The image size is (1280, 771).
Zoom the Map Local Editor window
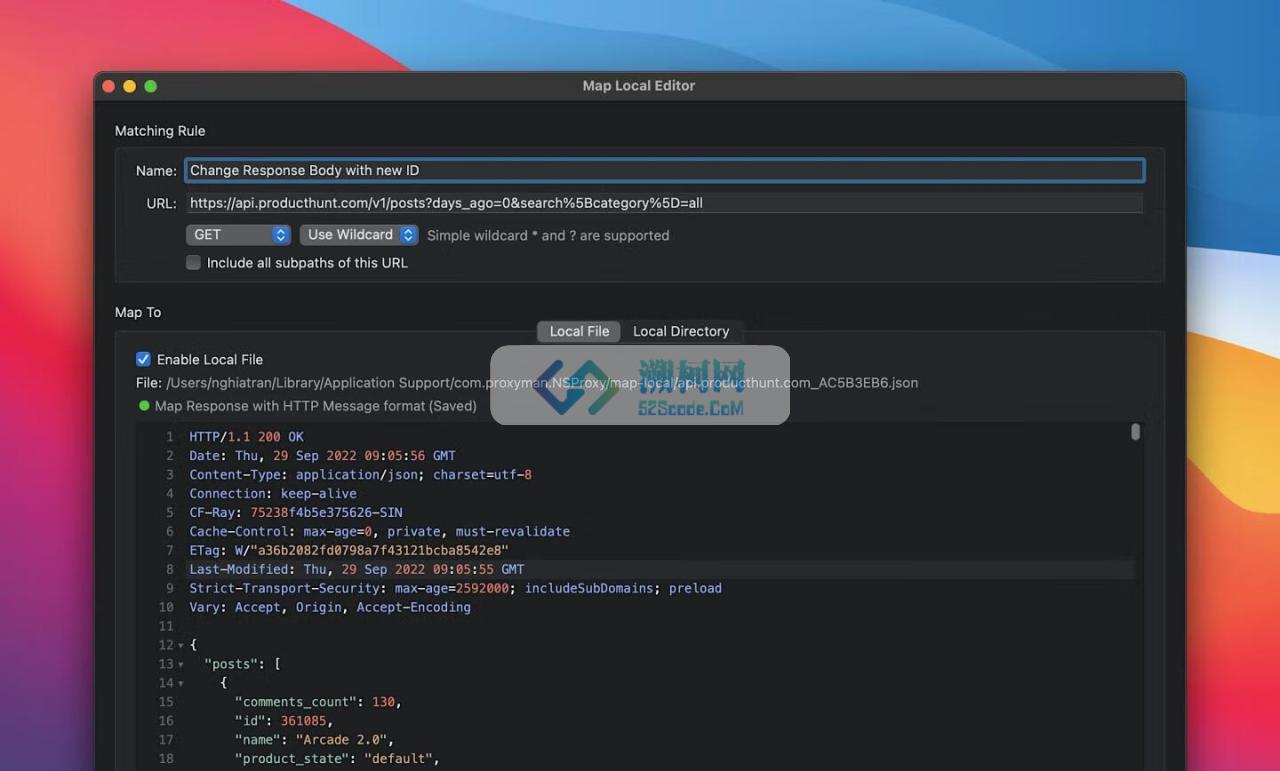[151, 86]
